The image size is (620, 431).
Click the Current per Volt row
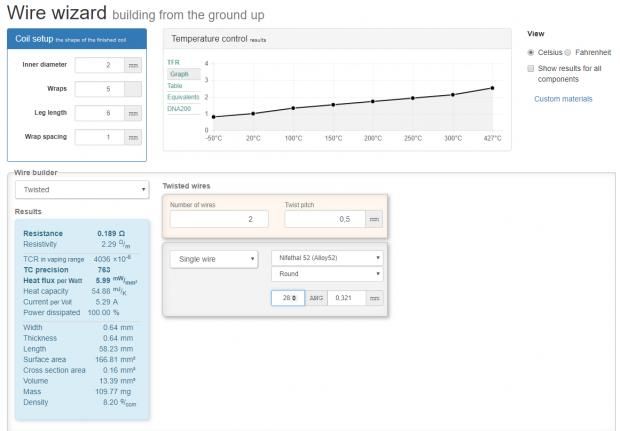(71, 302)
